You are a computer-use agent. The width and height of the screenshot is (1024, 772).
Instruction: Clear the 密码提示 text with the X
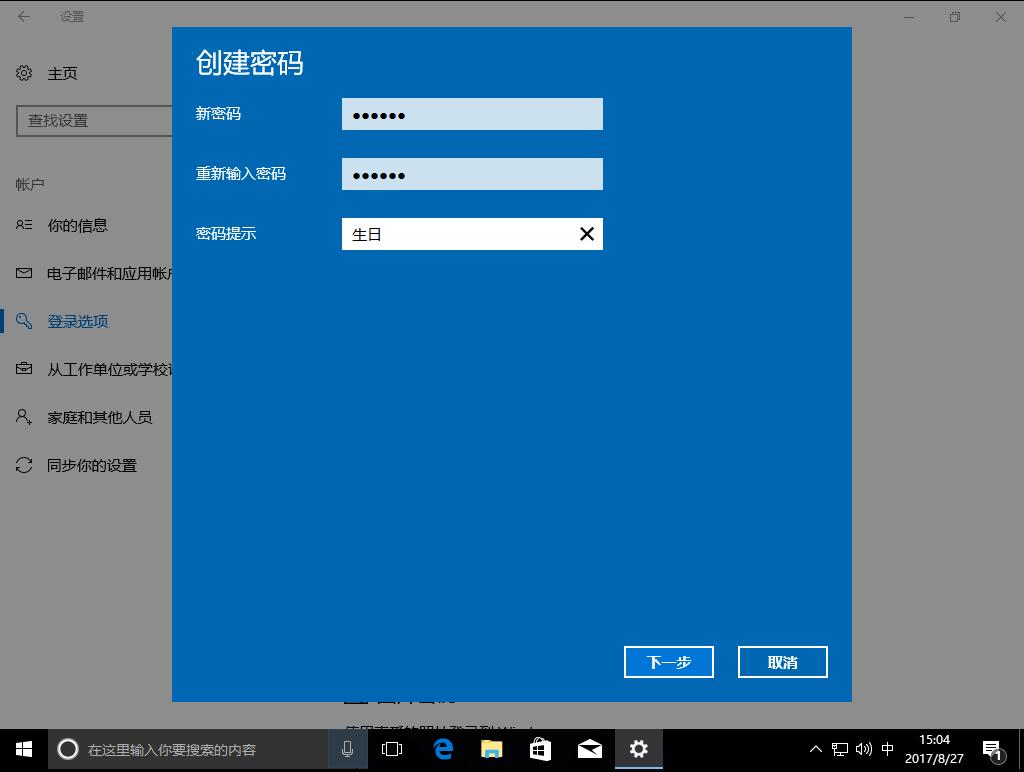coord(586,233)
